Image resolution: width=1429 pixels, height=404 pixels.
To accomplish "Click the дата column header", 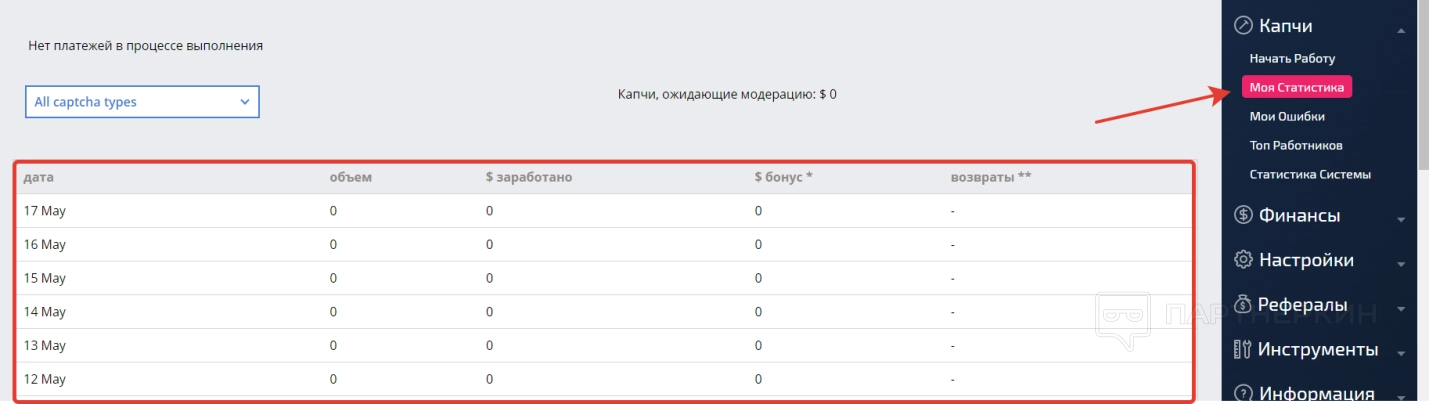I will click(x=38, y=177).
